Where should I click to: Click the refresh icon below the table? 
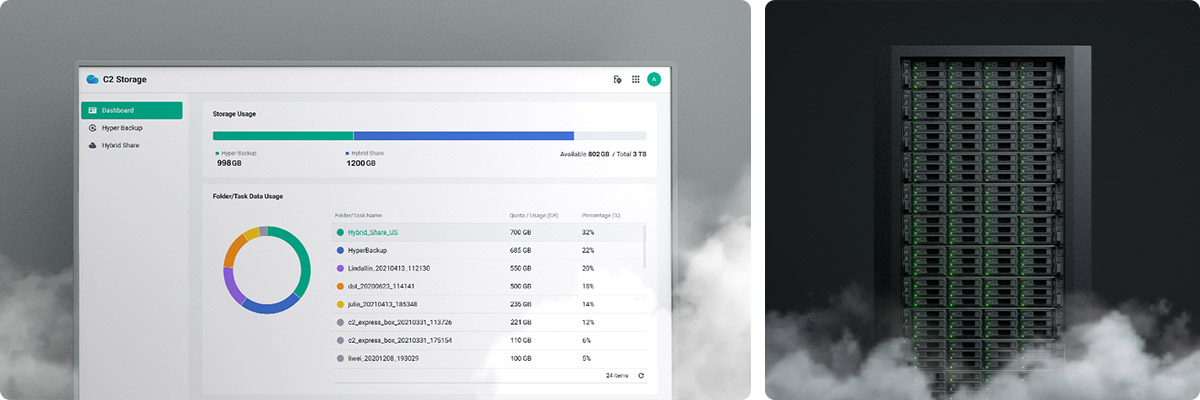pos(641,376)
